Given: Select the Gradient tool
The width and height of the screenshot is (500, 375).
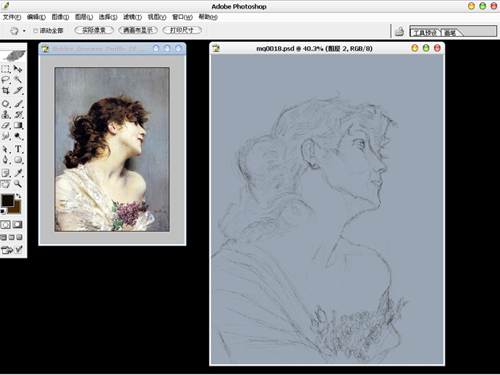Looking at the screenshot, I should (x=18, y=125).
